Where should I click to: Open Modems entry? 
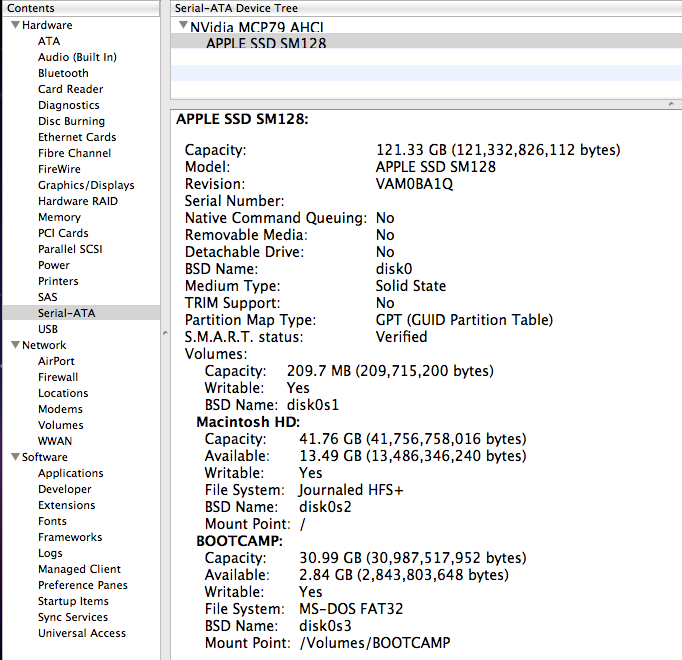pyautogui.click(x=60, y=409)
